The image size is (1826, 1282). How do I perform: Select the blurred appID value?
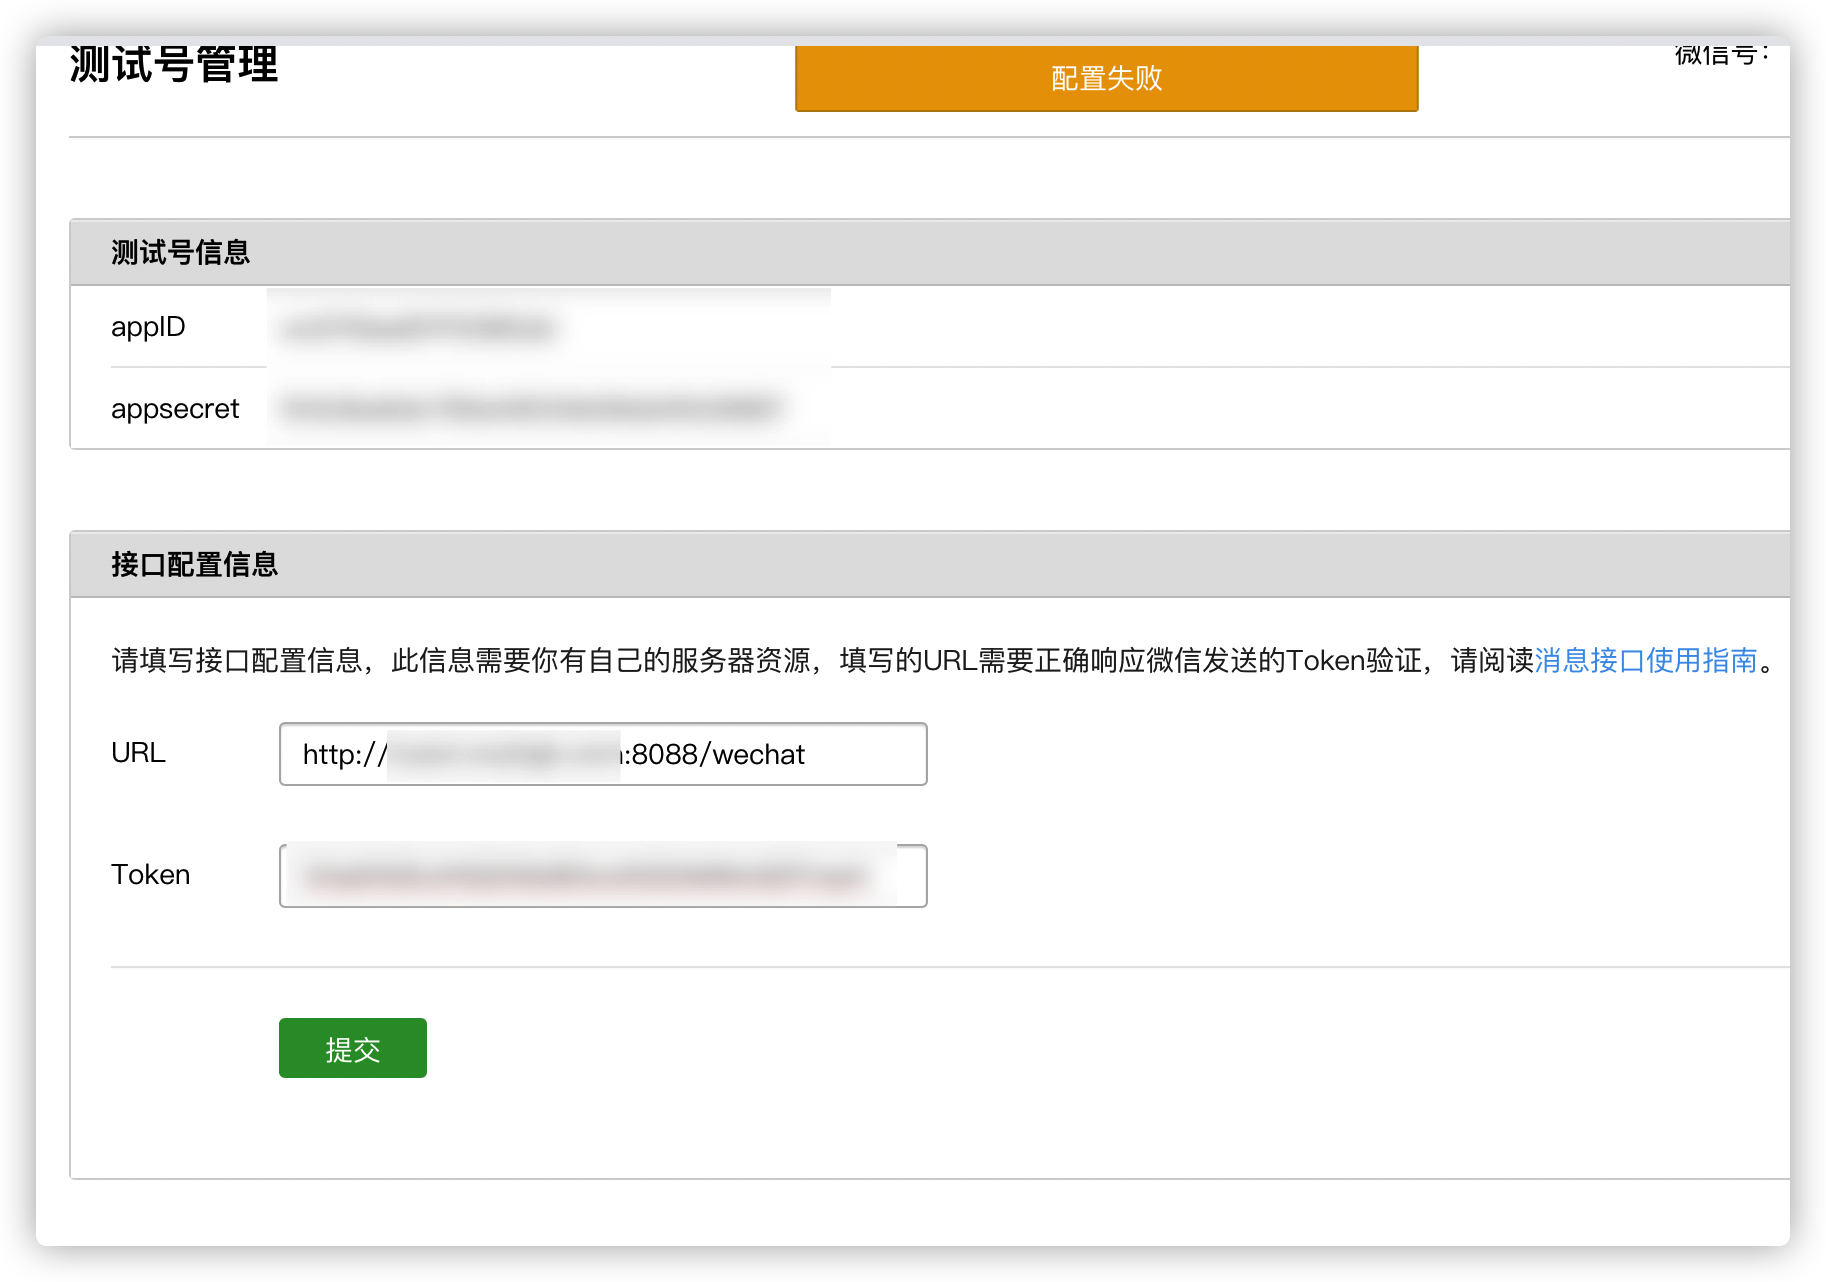[418, 328]
